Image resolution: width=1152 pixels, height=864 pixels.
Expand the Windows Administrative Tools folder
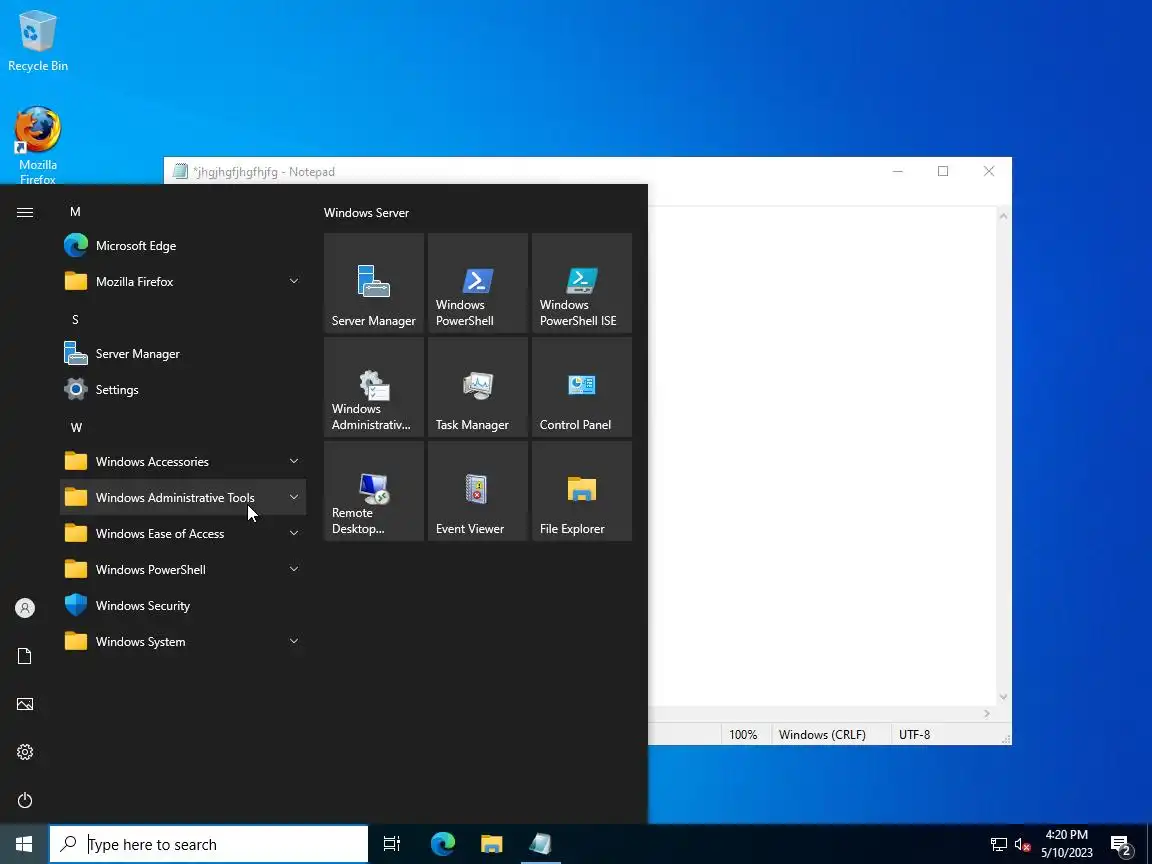pyautogui.click(x=183, y=497)
